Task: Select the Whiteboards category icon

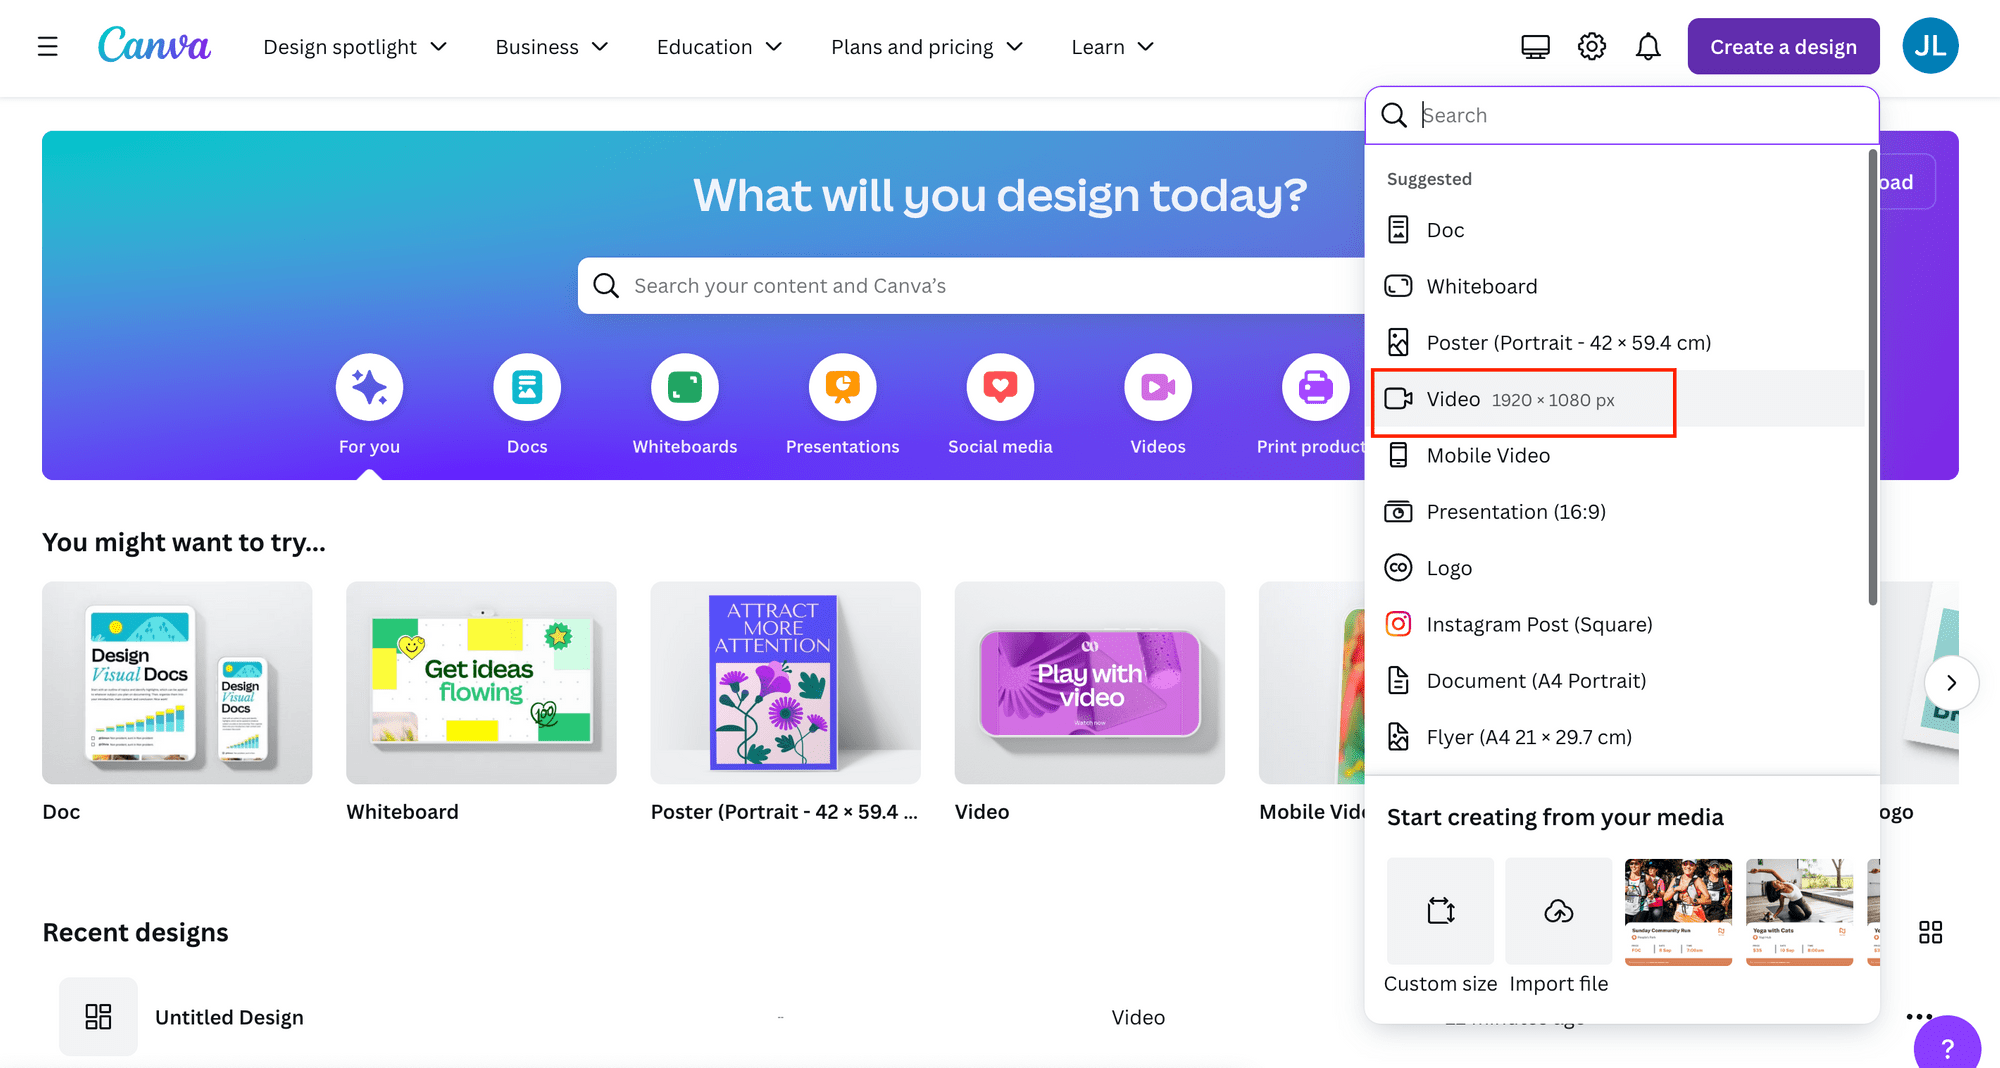Action: tap(685, 387)
